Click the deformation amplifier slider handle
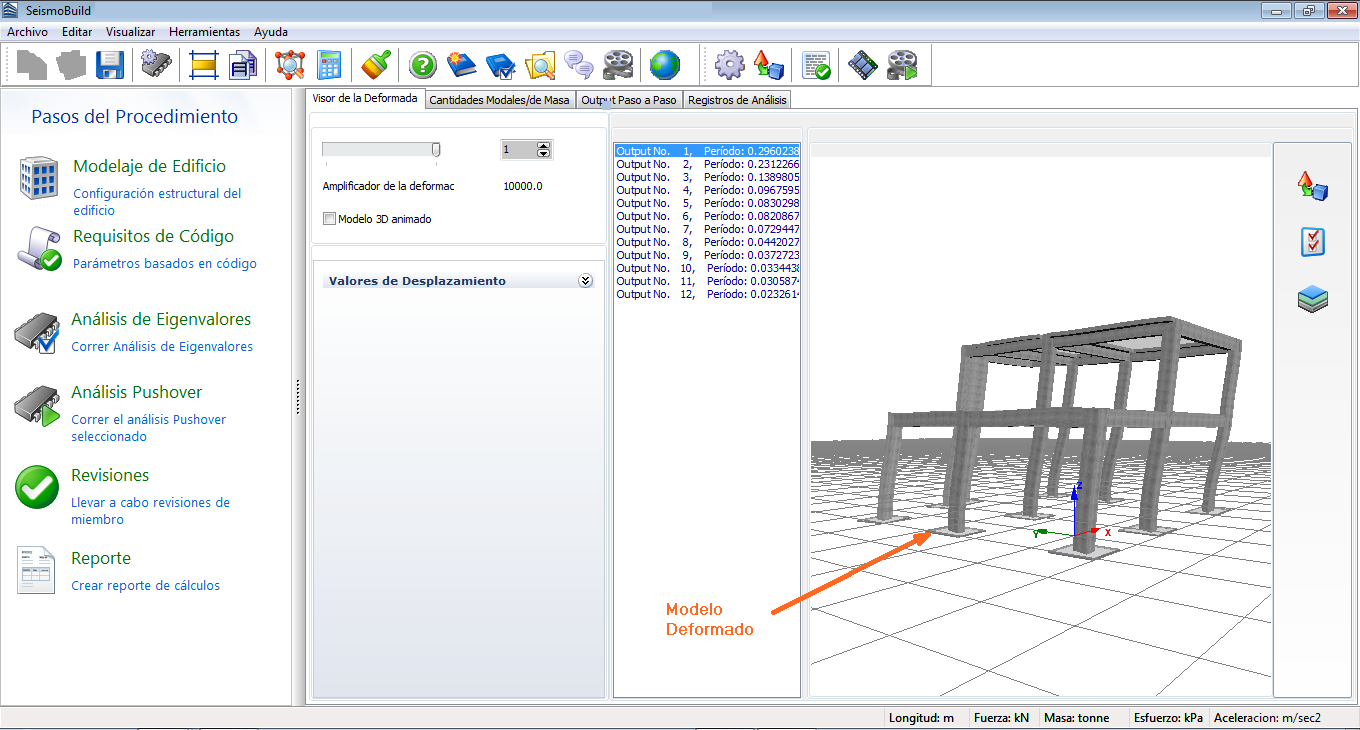The height and width of the screenshot is (730, 1360). [436, 149]
